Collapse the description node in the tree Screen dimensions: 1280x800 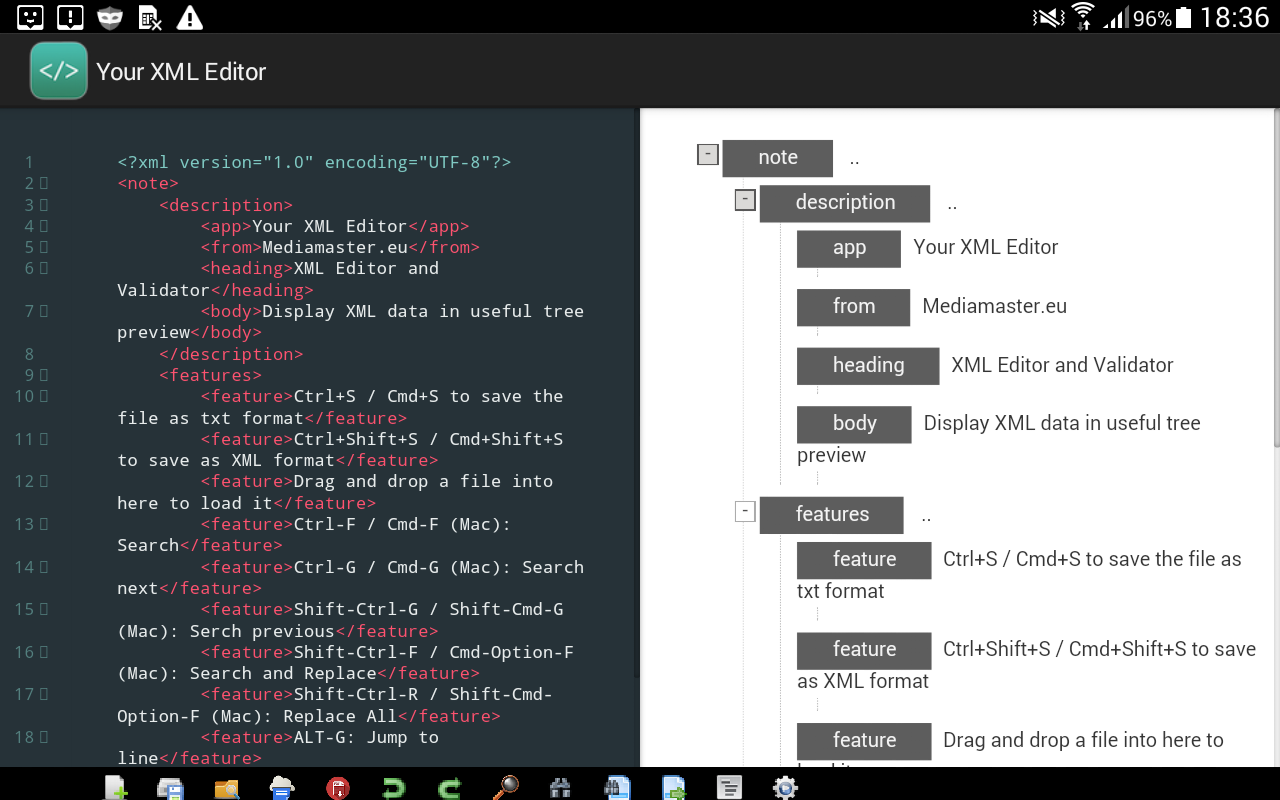tap(744, 200)
